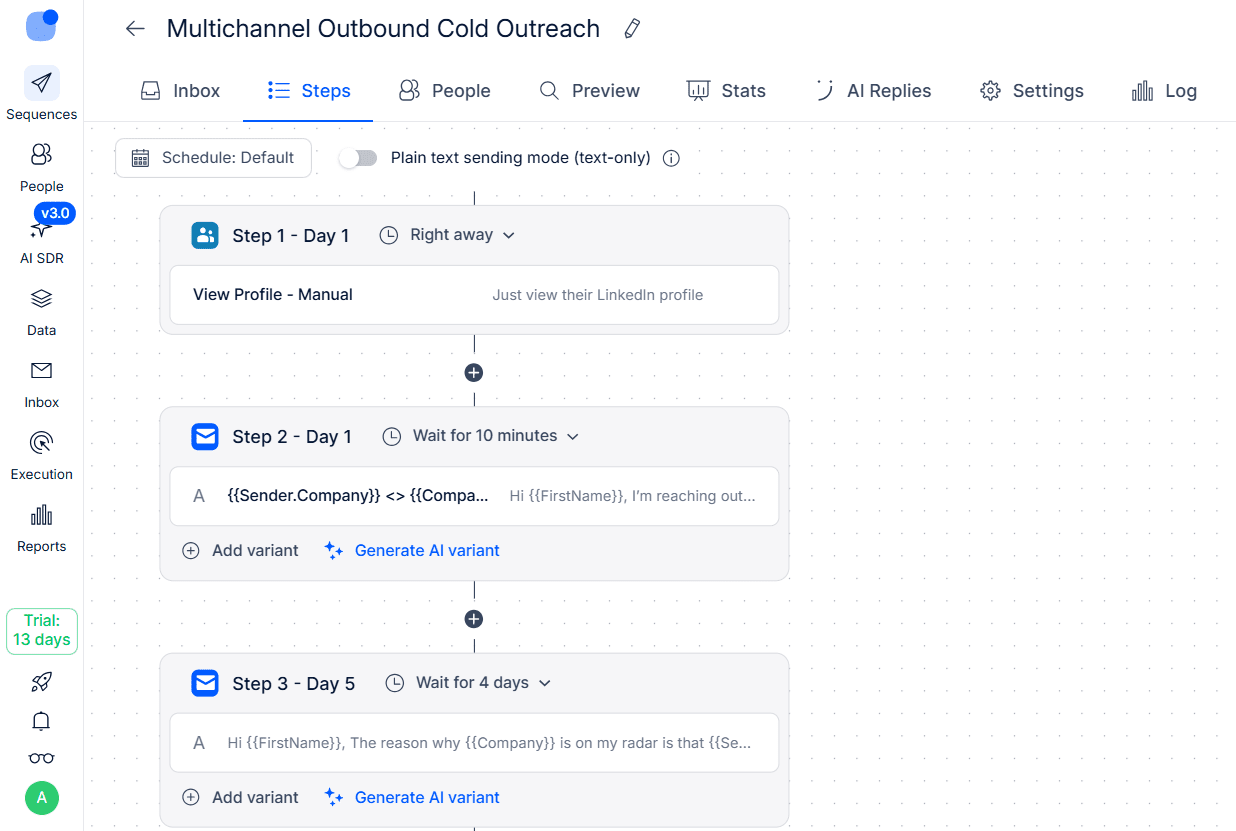Toggle Plain text sending mode switch

(358, 158)
